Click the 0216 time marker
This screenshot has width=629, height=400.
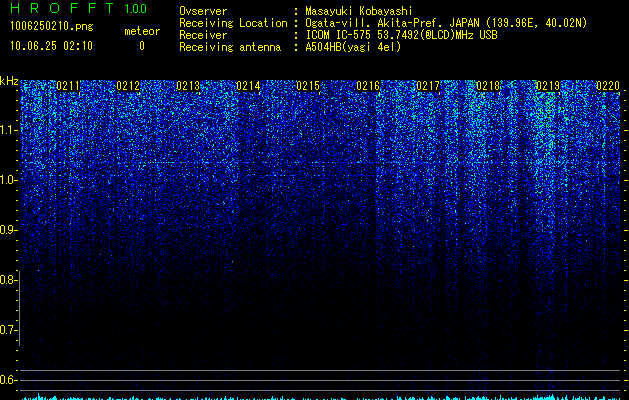pos(368,85)
